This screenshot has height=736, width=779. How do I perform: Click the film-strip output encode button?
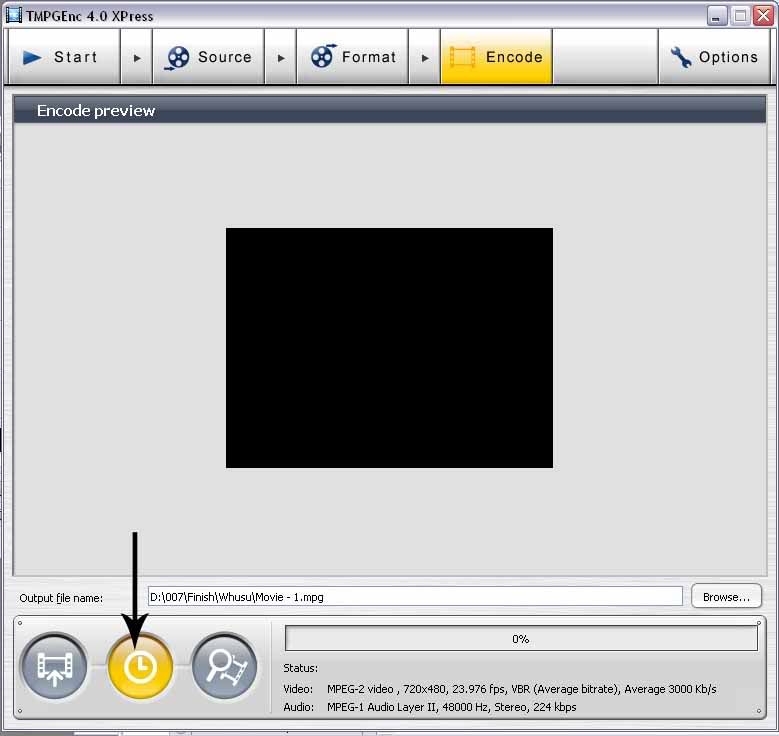[x=54, y=666]
